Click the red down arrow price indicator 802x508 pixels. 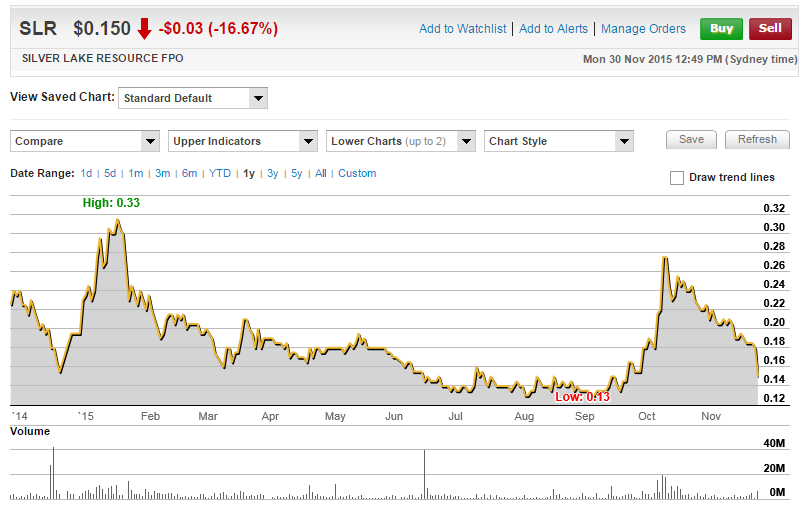tap(144, 29)
